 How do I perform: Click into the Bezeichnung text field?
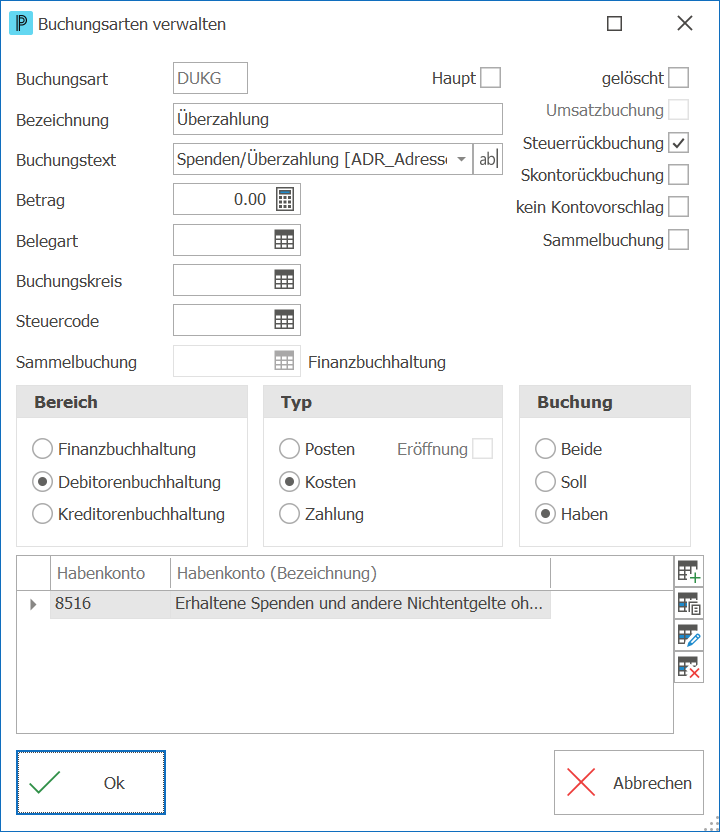point(337,119)
